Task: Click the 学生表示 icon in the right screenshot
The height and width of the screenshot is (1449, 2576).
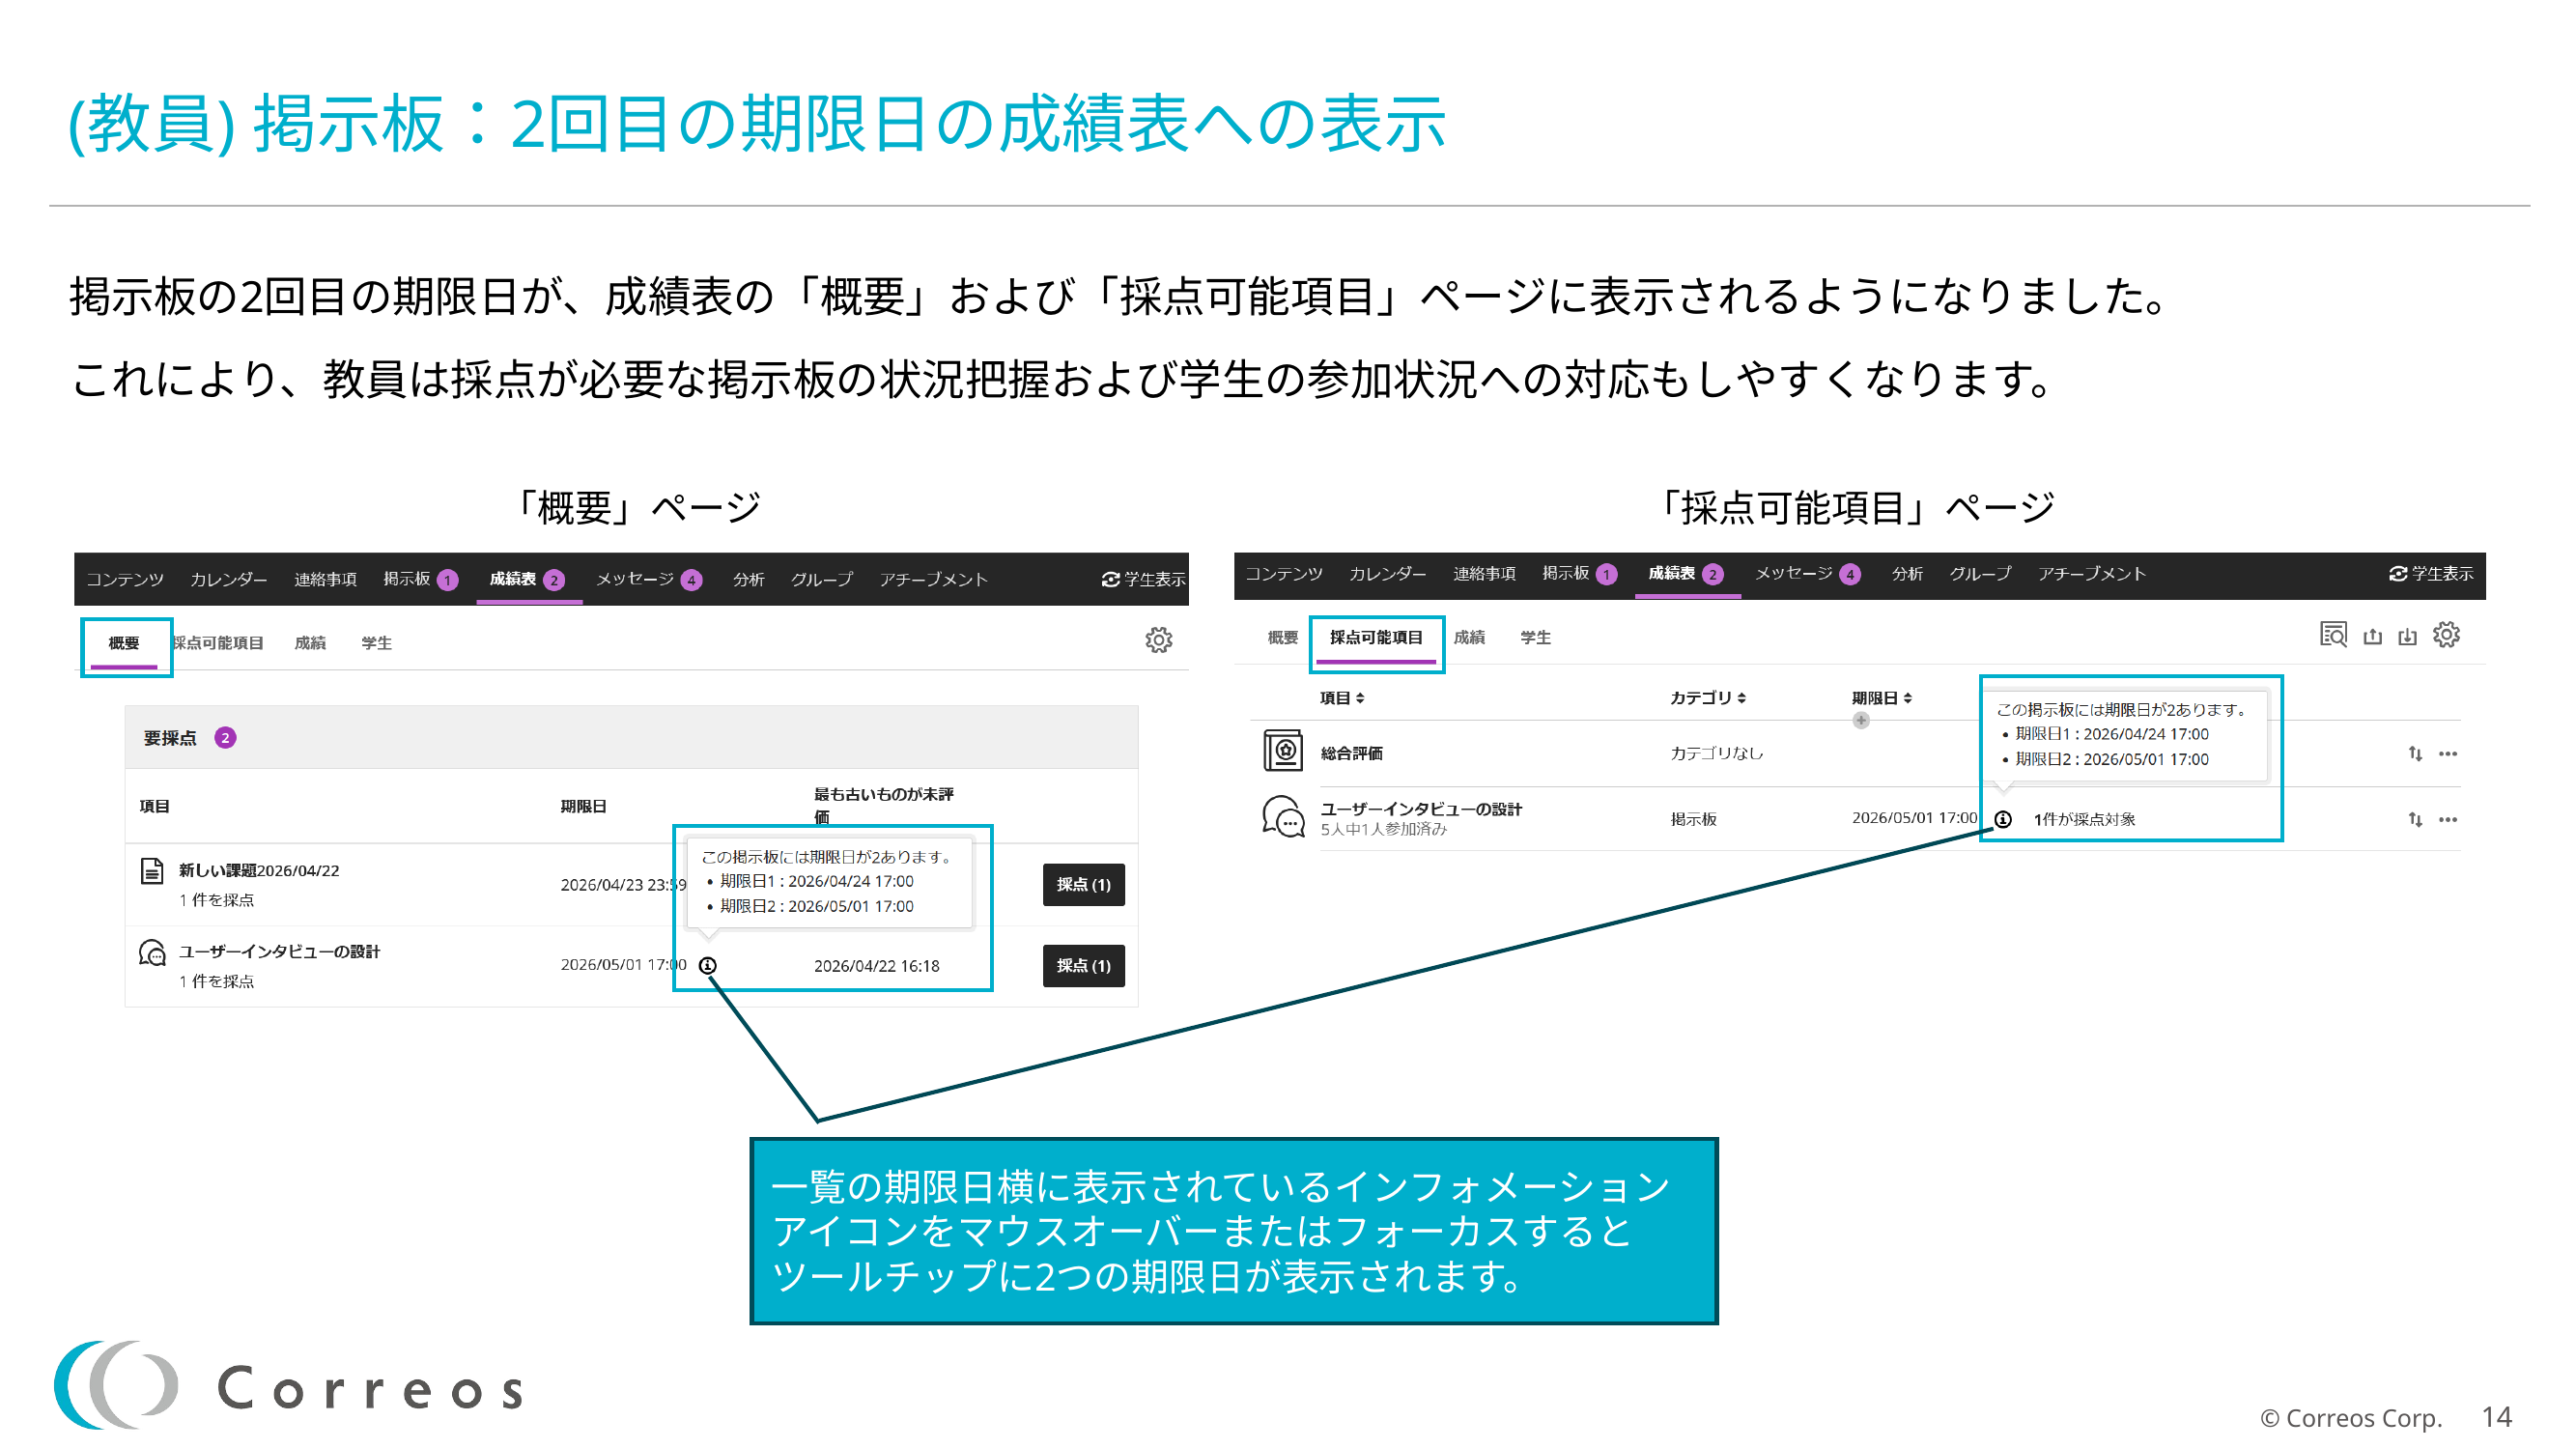Action: [2398, 573]
